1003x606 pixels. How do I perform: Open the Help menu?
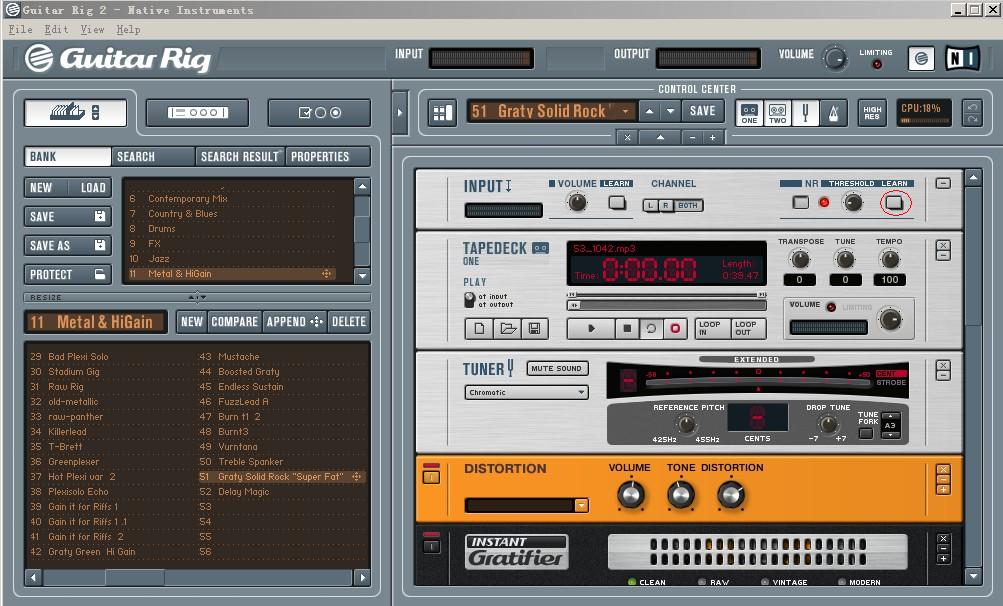click(128, 29)
